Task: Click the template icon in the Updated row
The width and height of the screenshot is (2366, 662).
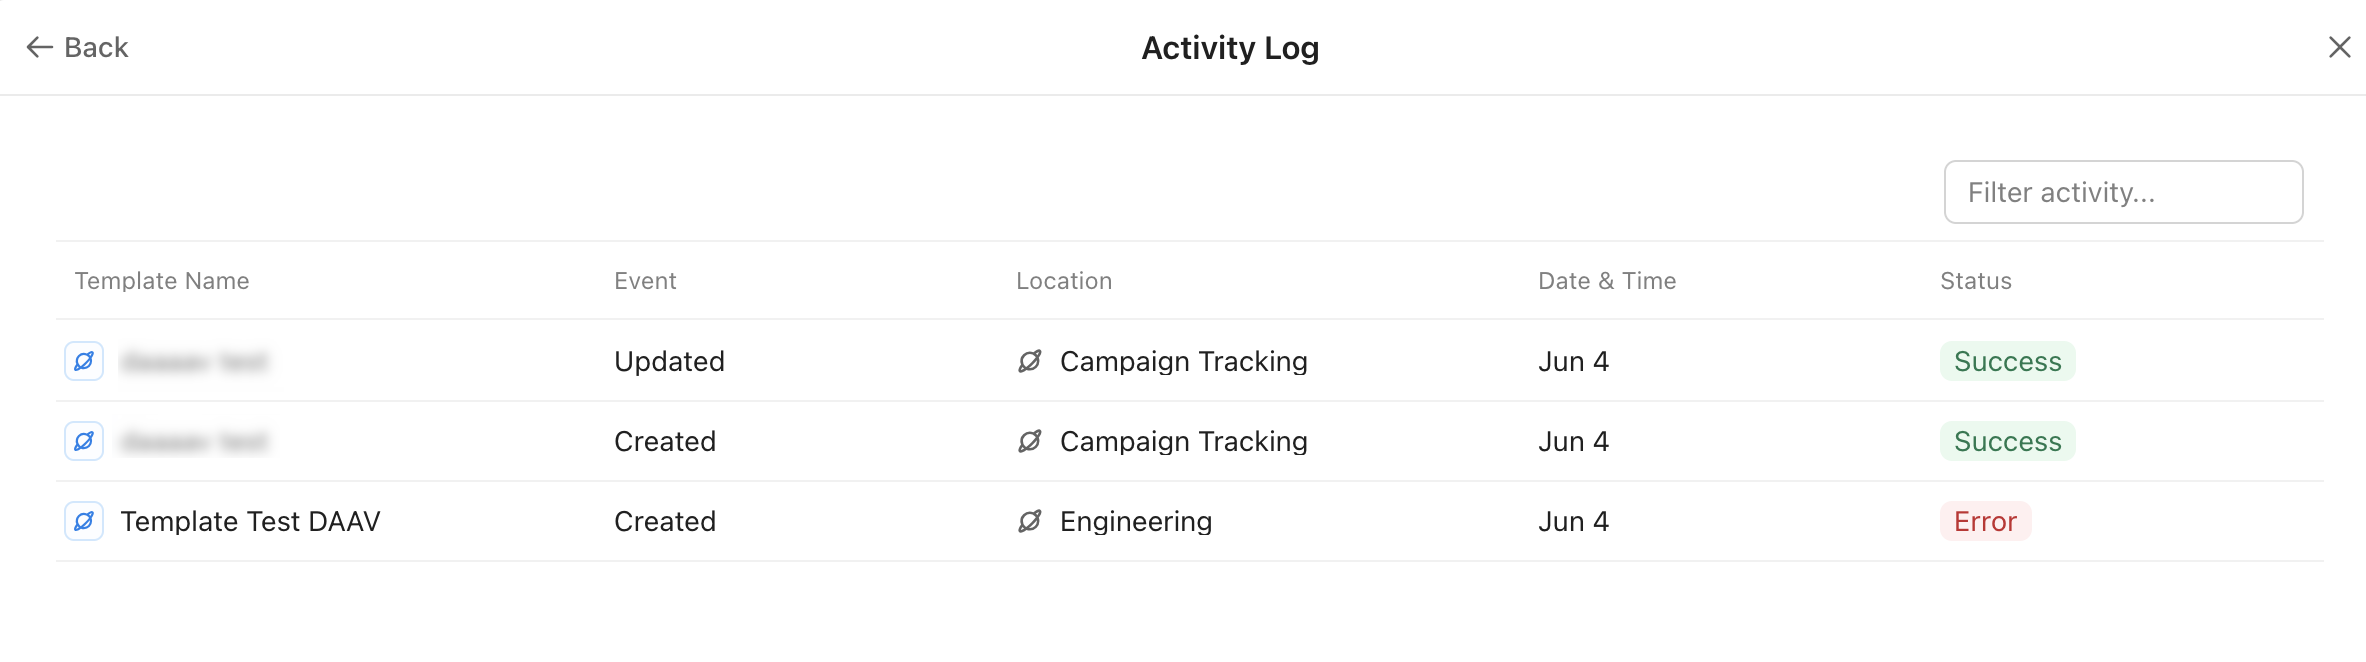Action: pyautogui.click(x=84, y=361)
